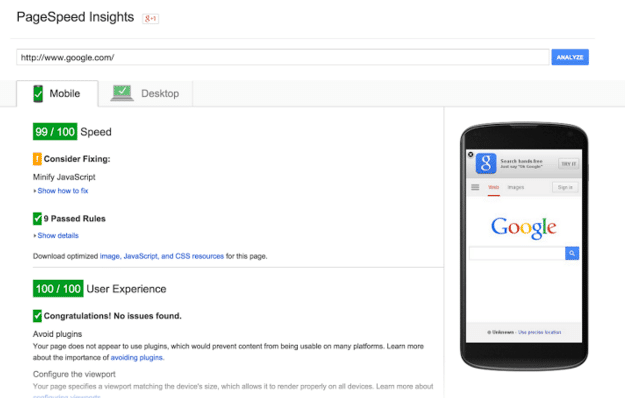625x398 pixels.
Task: Switch to the Desktop tab
Action: click(x=145, y=94)
